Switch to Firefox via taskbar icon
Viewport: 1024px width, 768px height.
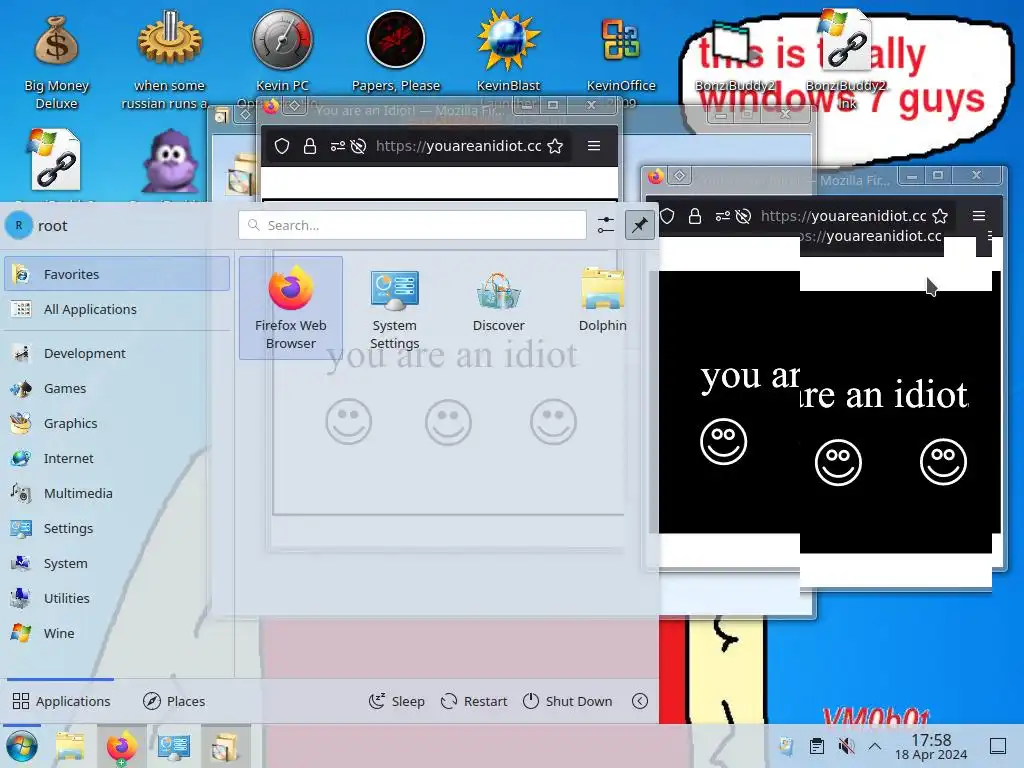121,746
